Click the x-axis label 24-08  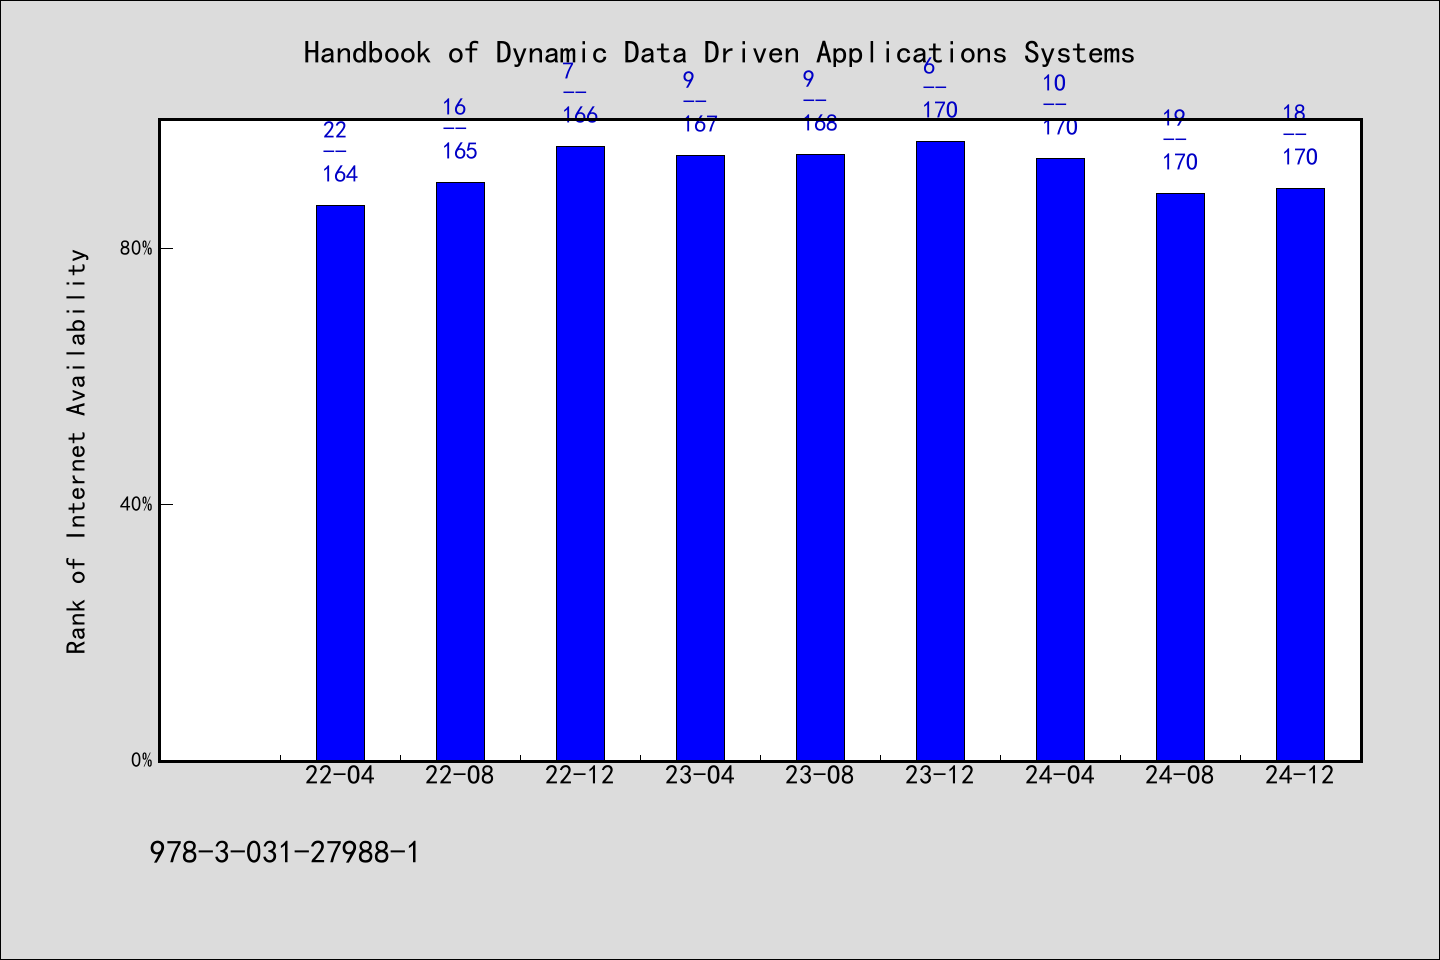pos(1180,776)
